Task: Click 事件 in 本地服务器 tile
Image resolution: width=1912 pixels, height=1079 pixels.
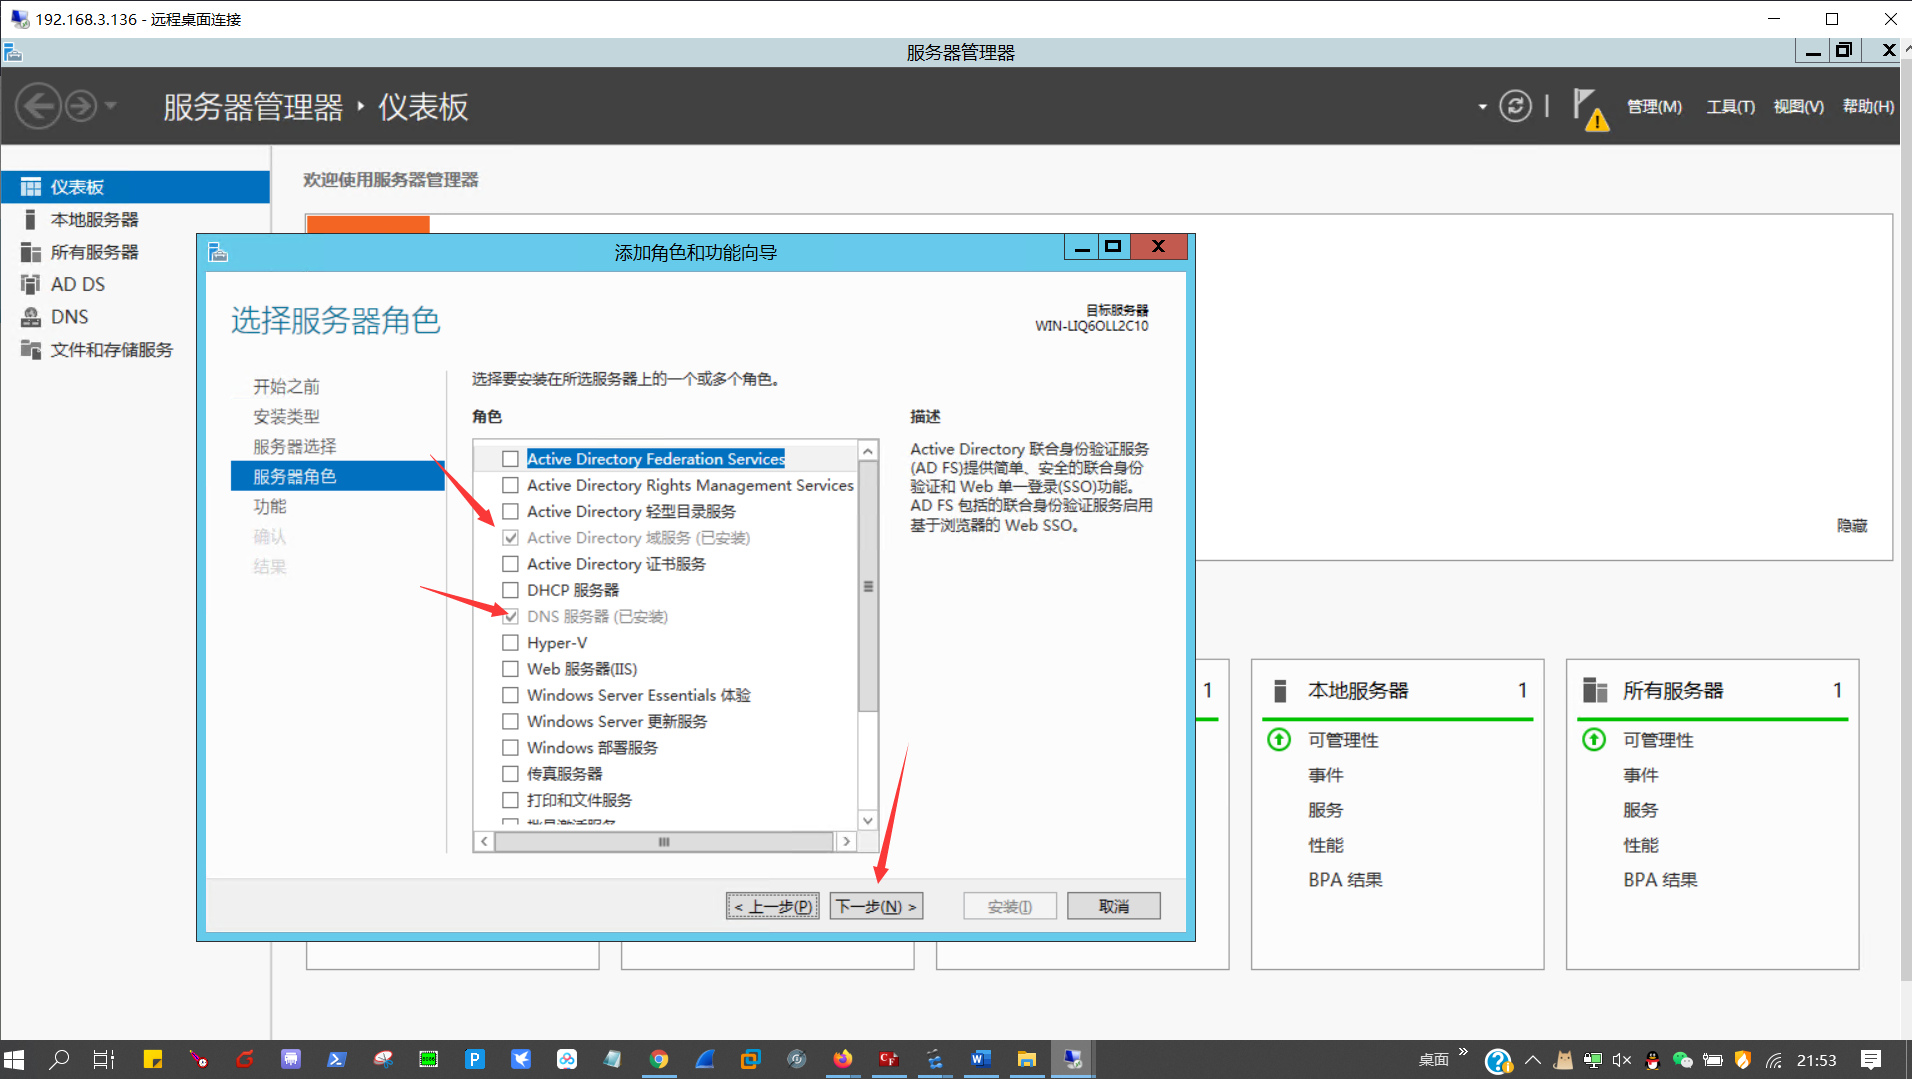Action: pos(1325,775)
